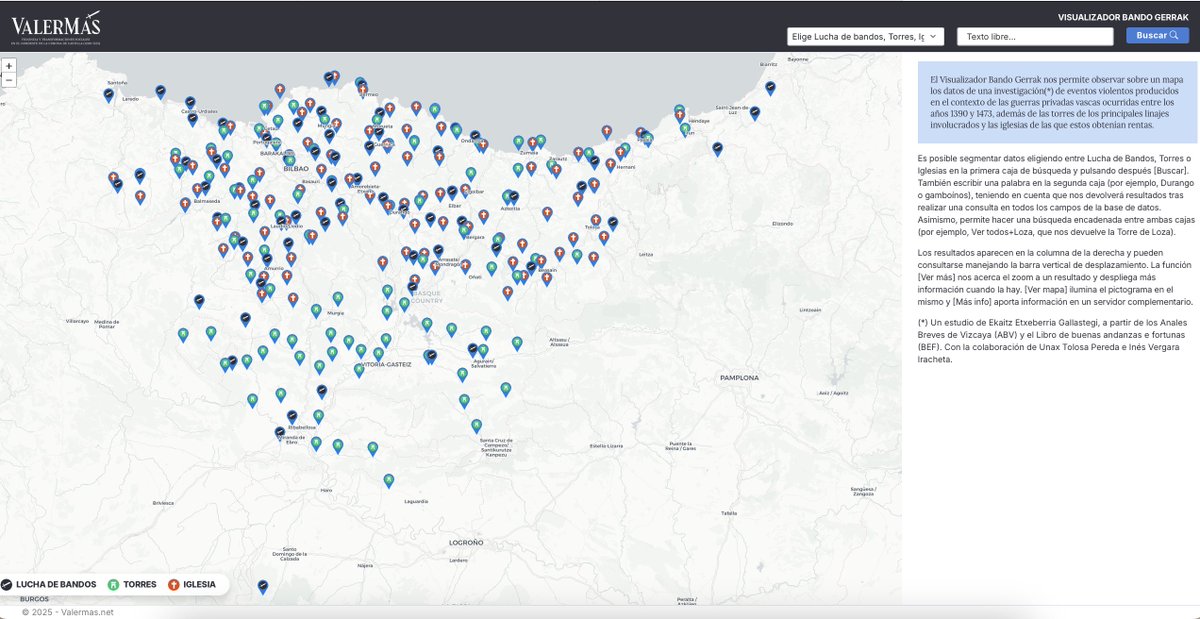Select the Lucha de Bandos marker at Miranda de Ebro
Viewport: 1200px width, 619px height.
(280, 433)
